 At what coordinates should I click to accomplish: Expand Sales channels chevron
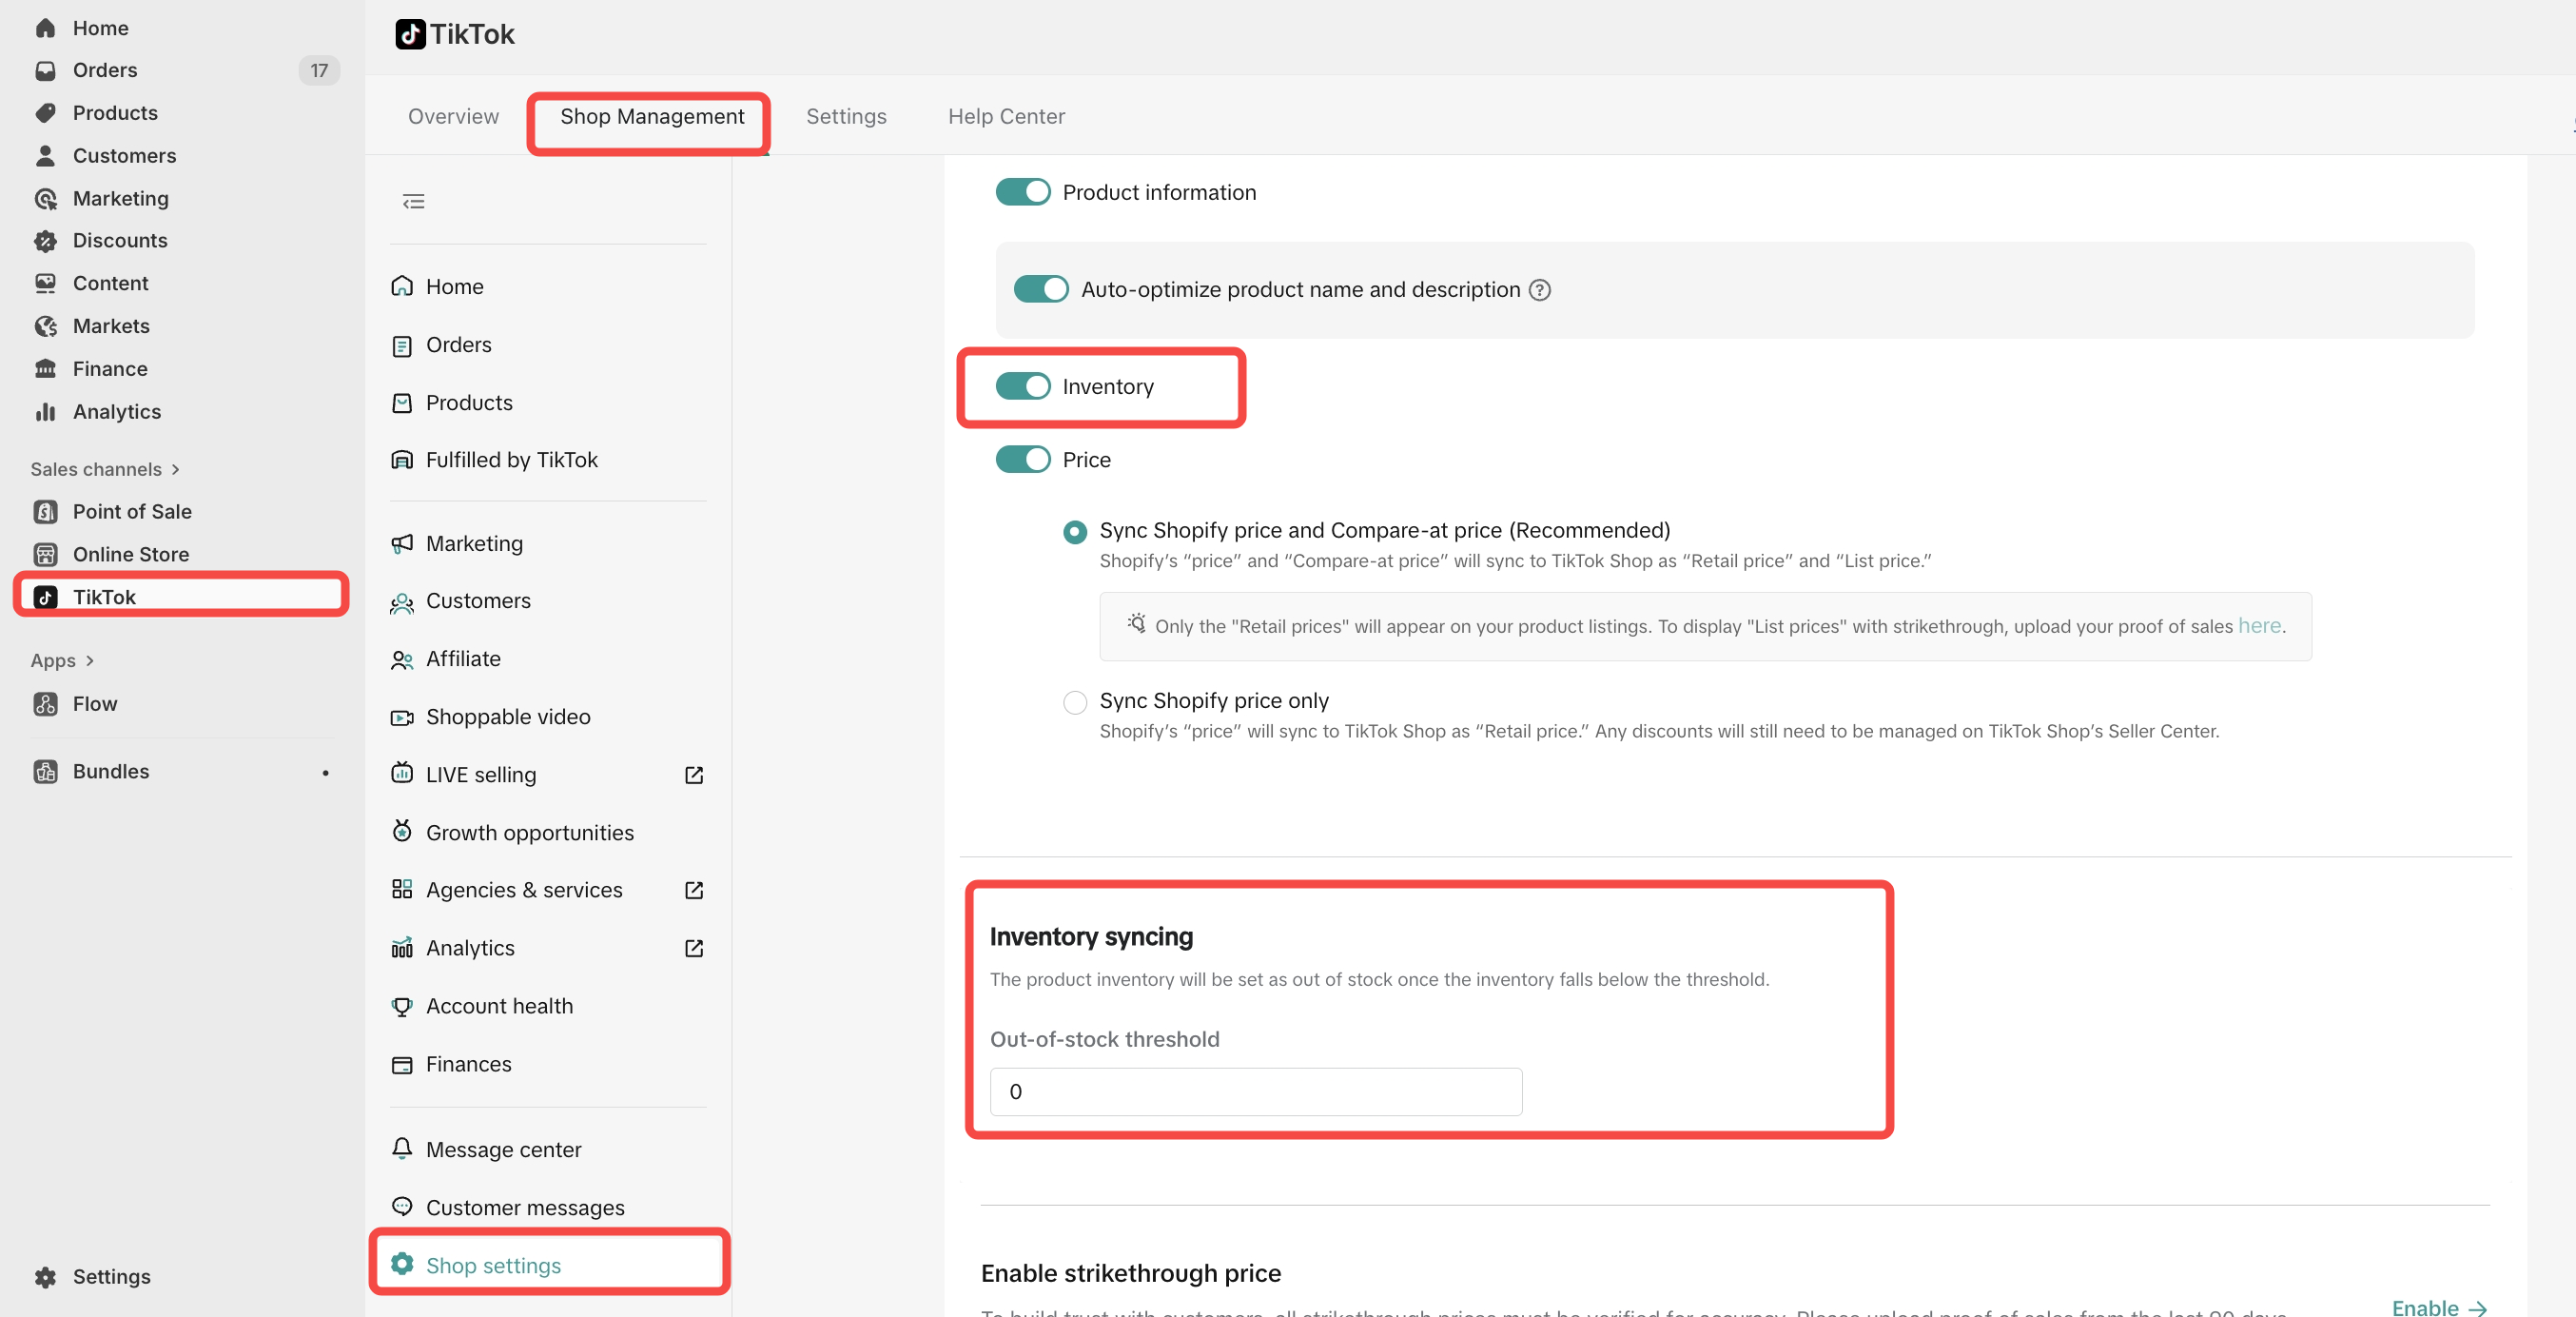click(x=176, y=469)
